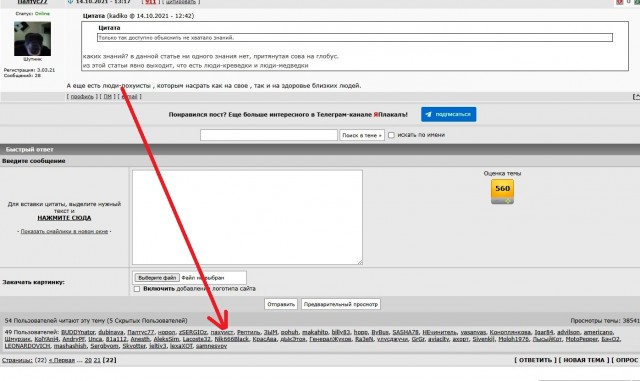640x381 pixels.
Task: Click the Просмотры темы view counter text
Action: click(605, 321)
